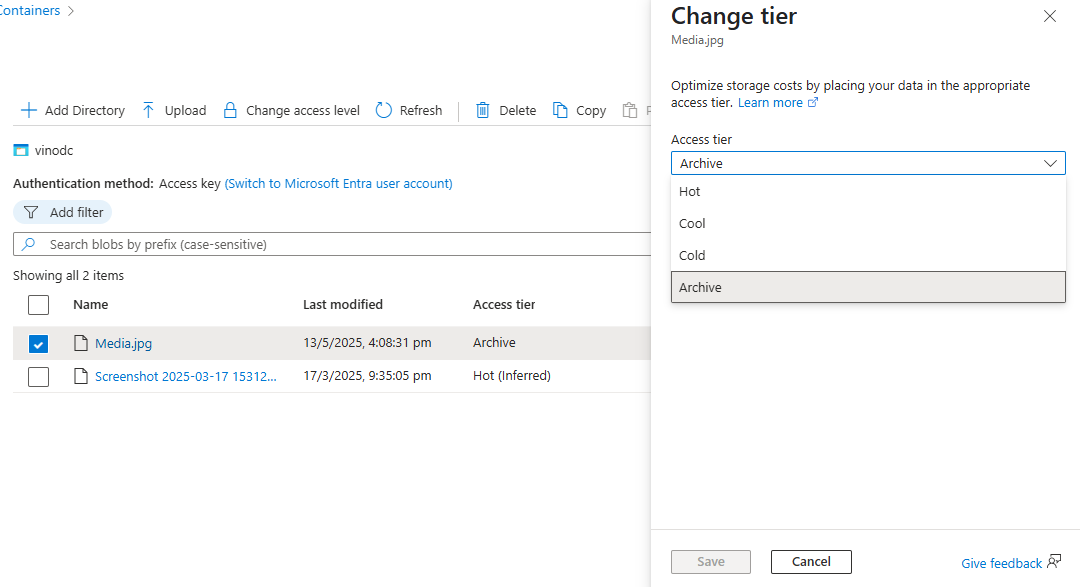
Task: Click the Upload toolbar label
Action: point(185,110)
